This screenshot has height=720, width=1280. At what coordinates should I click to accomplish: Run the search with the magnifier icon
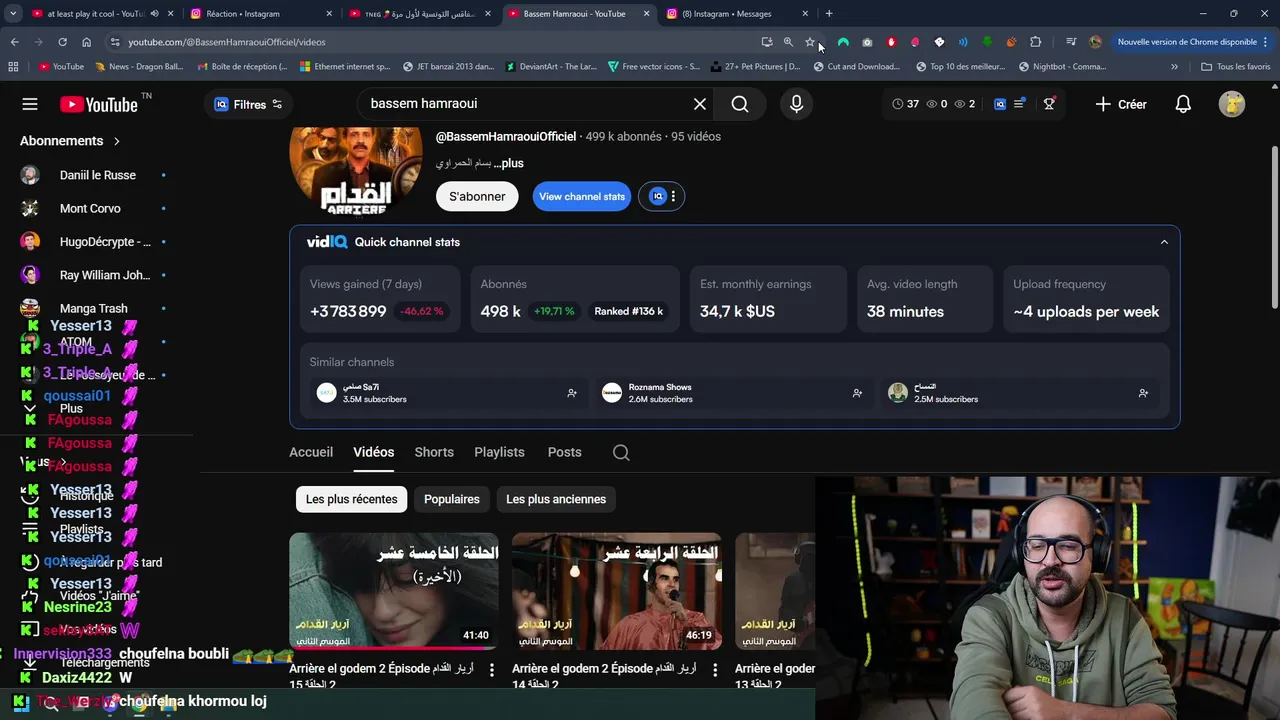(740, 104)
